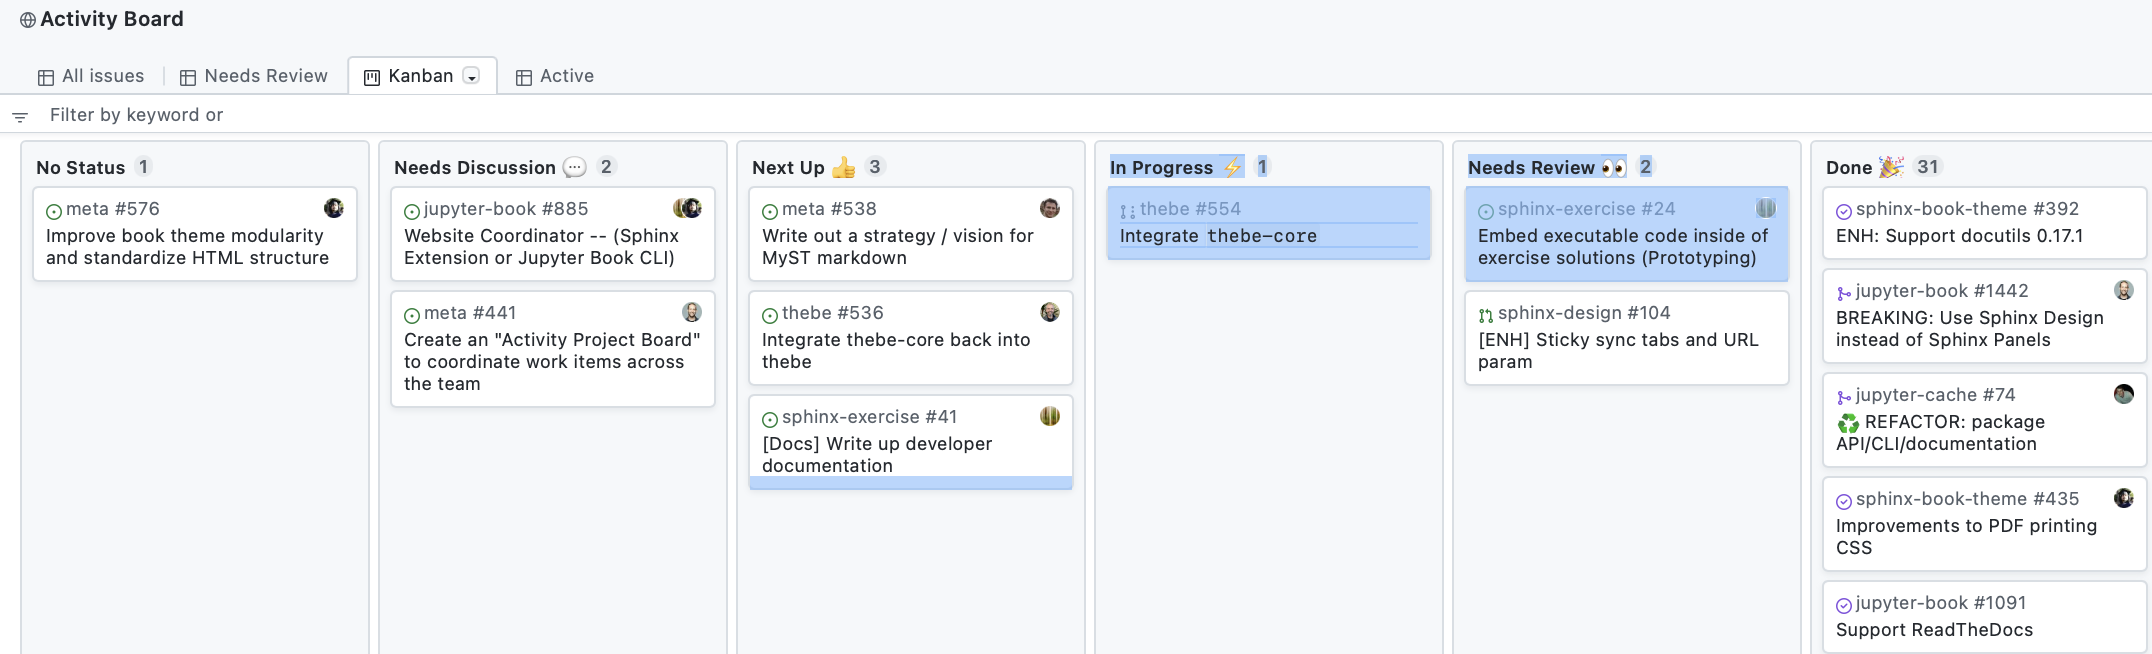Click assignee avatar on sphinx-exercise #41 card
This screenshot has width=2152, height=654.
[x=1049, y=416]
